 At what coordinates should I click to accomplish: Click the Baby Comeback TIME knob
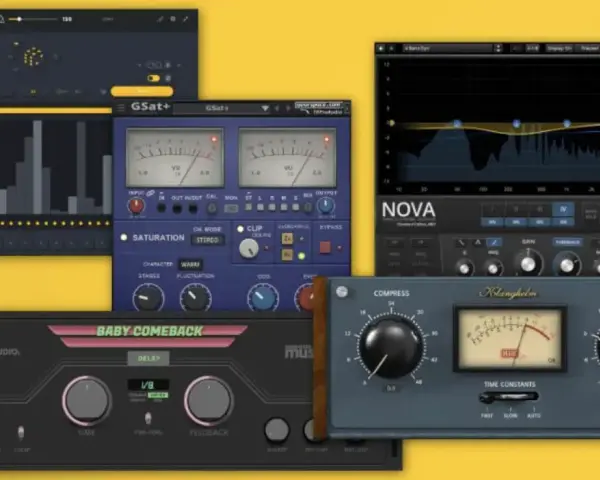pos(87,401)
